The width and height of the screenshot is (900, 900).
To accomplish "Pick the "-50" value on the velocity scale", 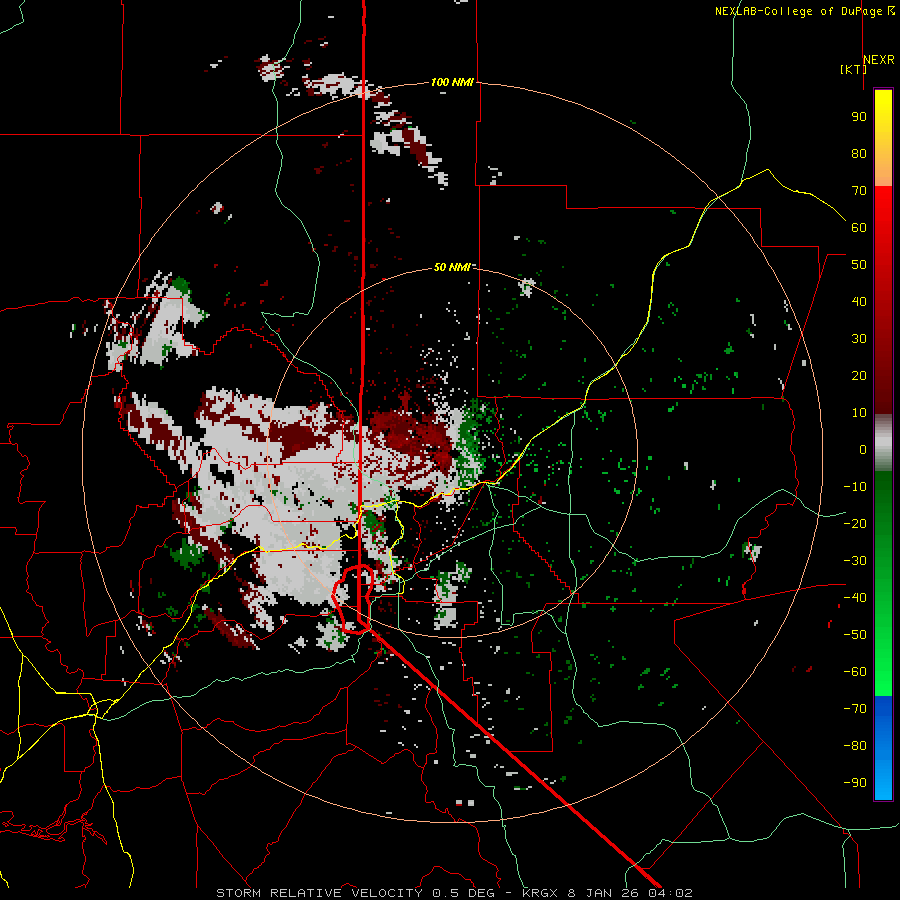I will tap(855, 635).
